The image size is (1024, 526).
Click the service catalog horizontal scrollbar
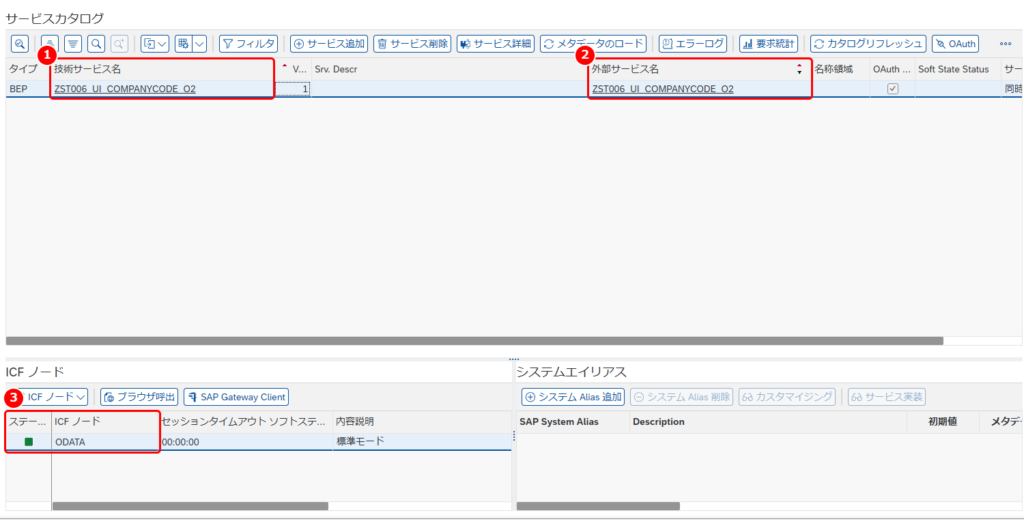point(475,340)
